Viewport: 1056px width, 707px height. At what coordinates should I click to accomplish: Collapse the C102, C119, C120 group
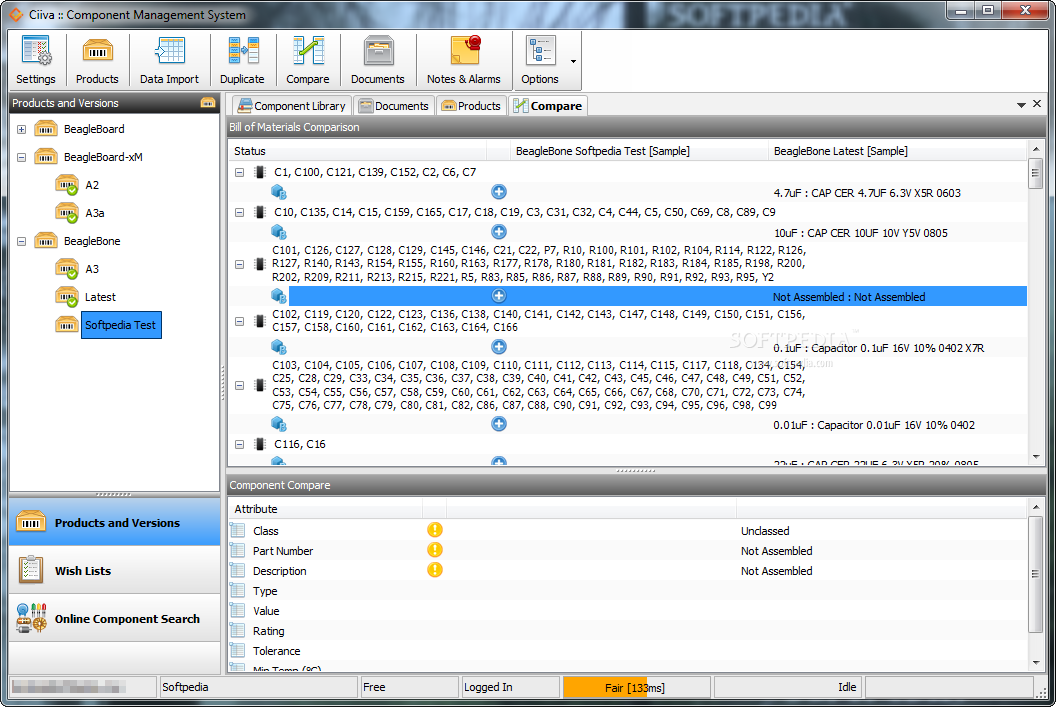[239, 321]
